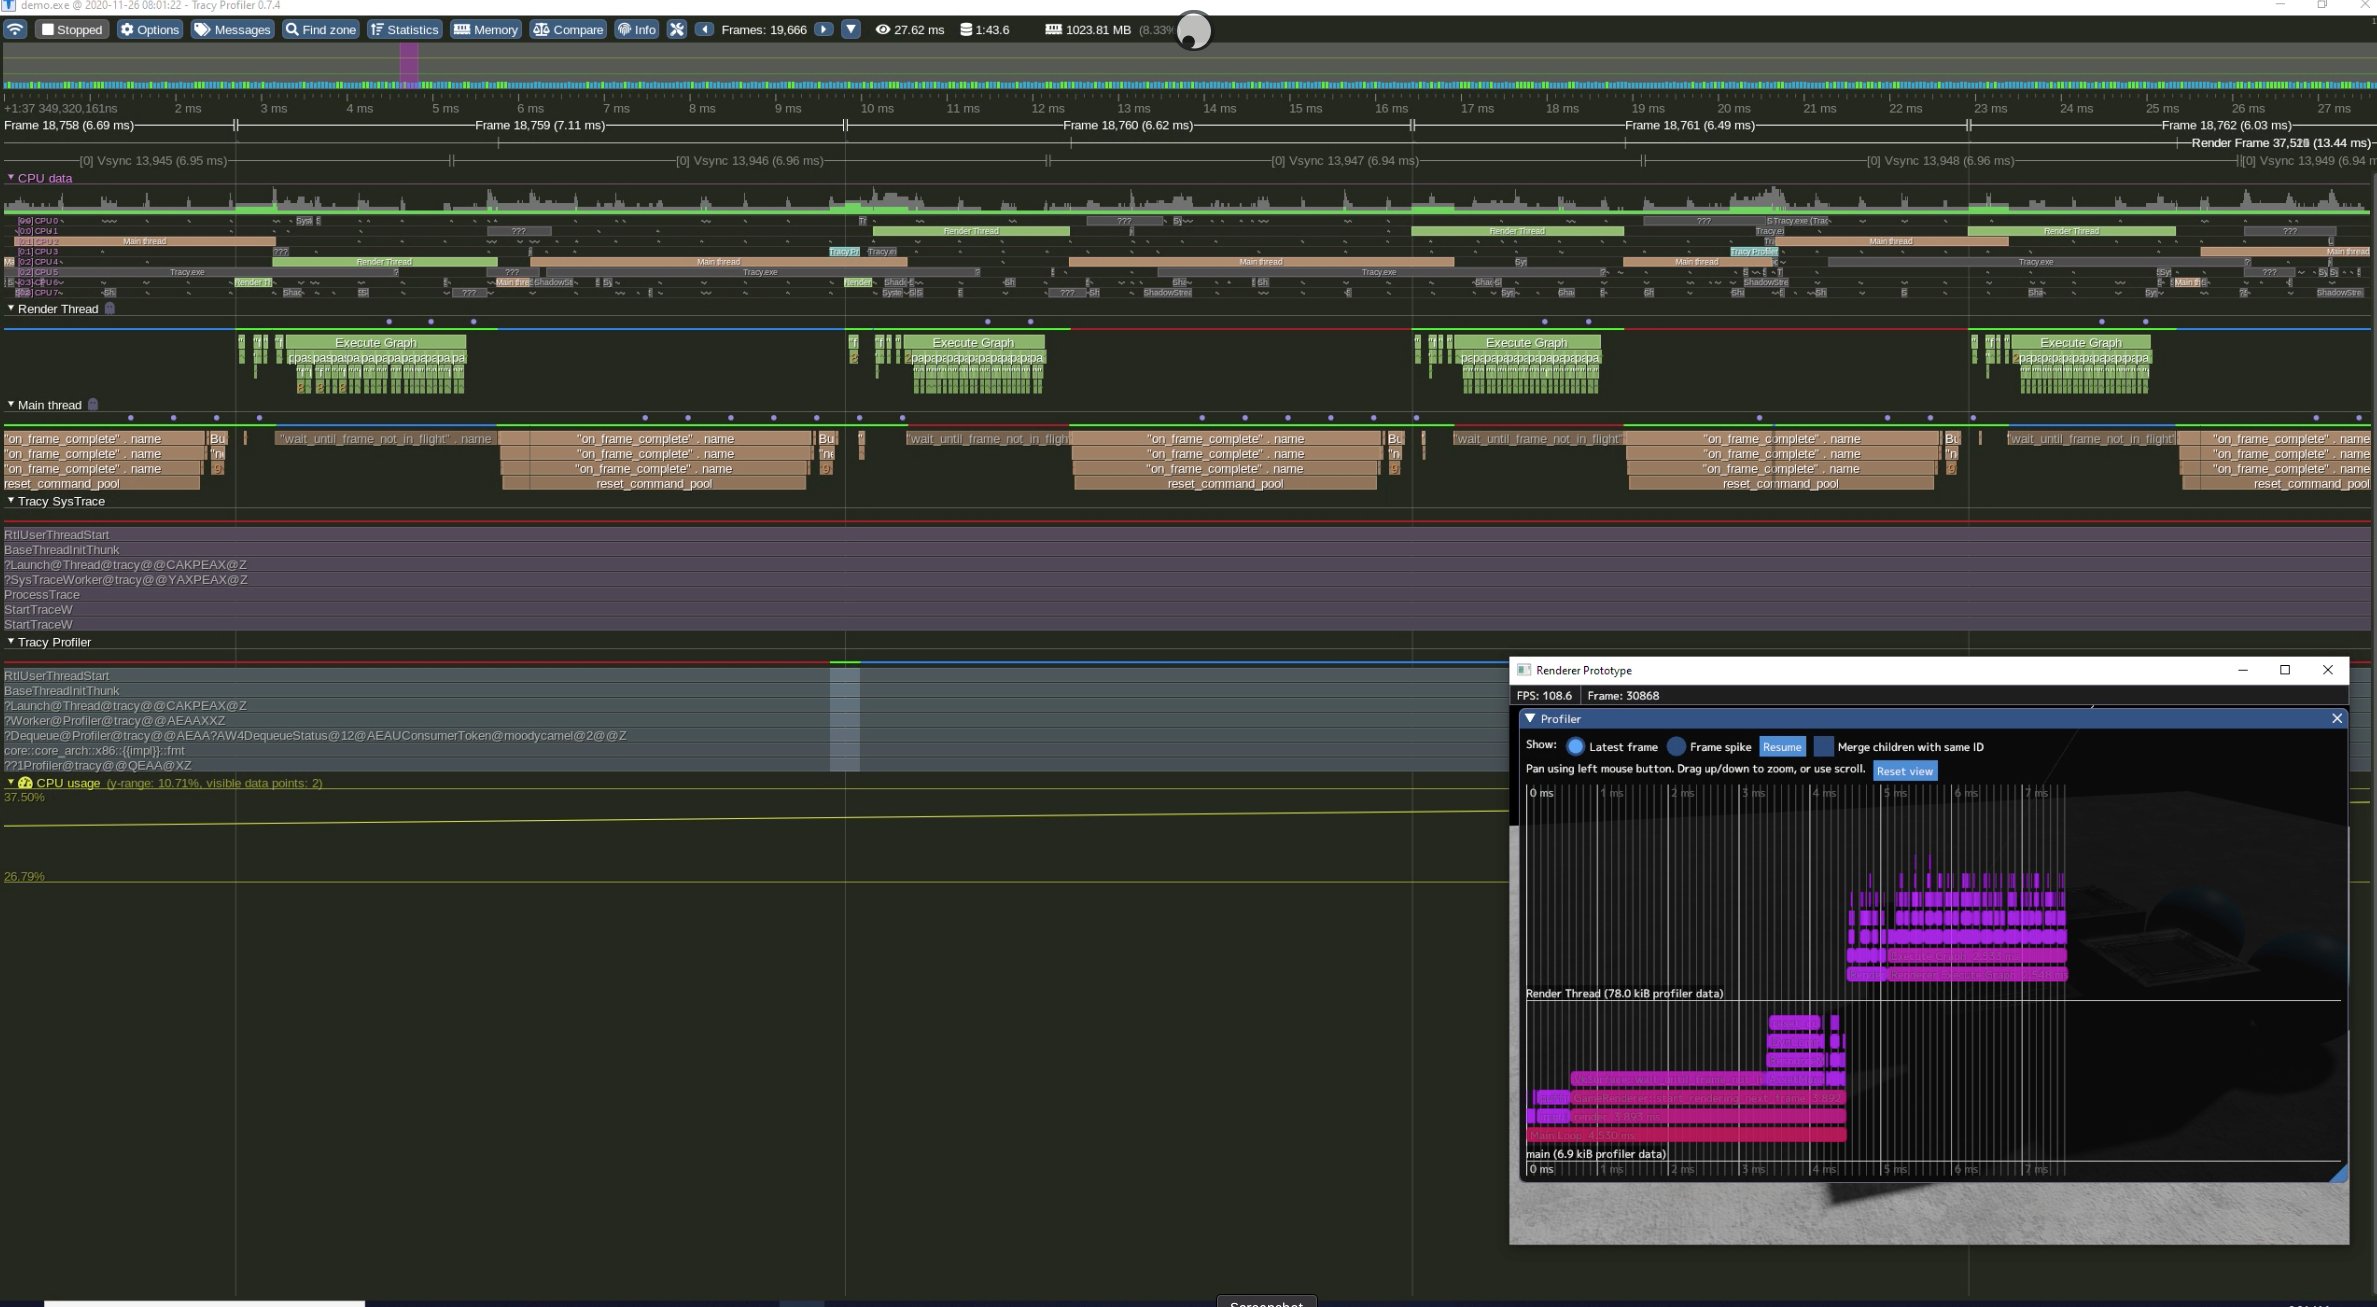Viewport: 2377px width, 1307px height.
Task: Open the Messages window
Action: pos(232,29)
